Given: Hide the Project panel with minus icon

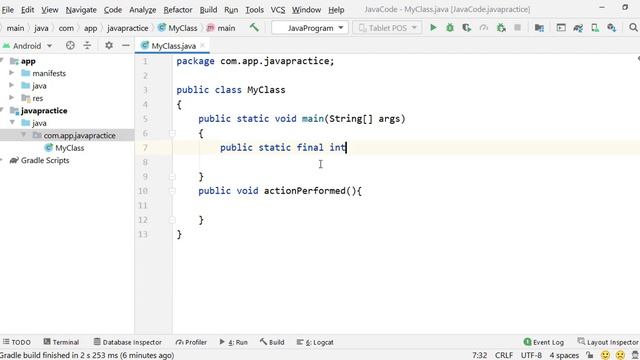Looking at the screenshot, I should coord(126,45).
